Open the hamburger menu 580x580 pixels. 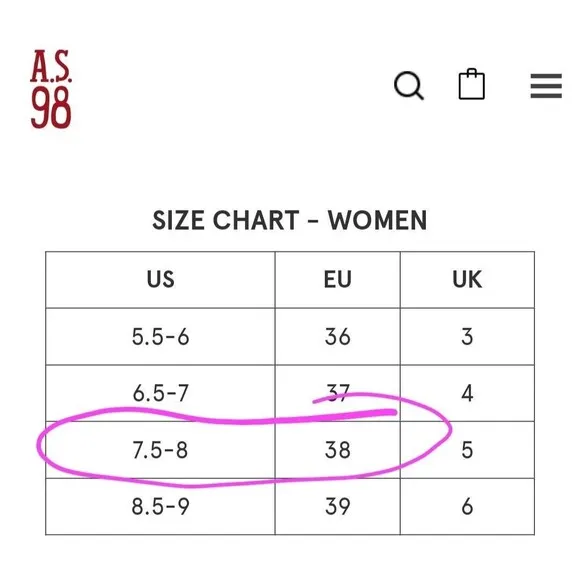point(546,86)
